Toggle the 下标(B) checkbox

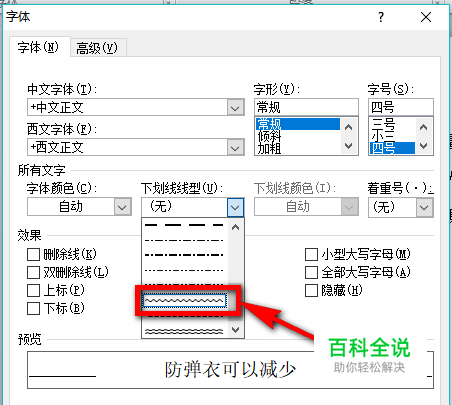point(33,308)
